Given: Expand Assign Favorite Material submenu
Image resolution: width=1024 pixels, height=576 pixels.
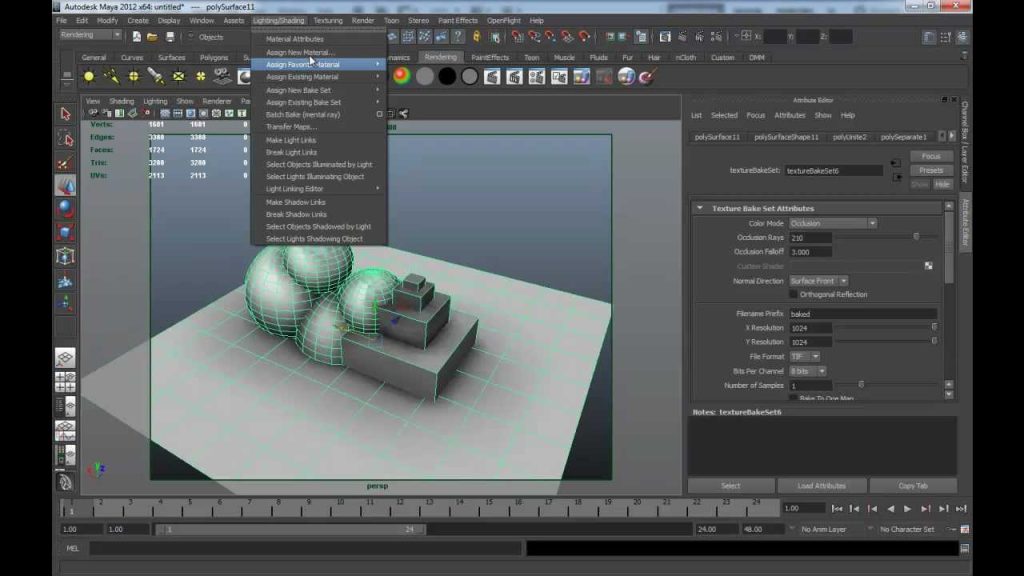Looking at the screenshot, I should pyautogui.click(x=320, y=65).
